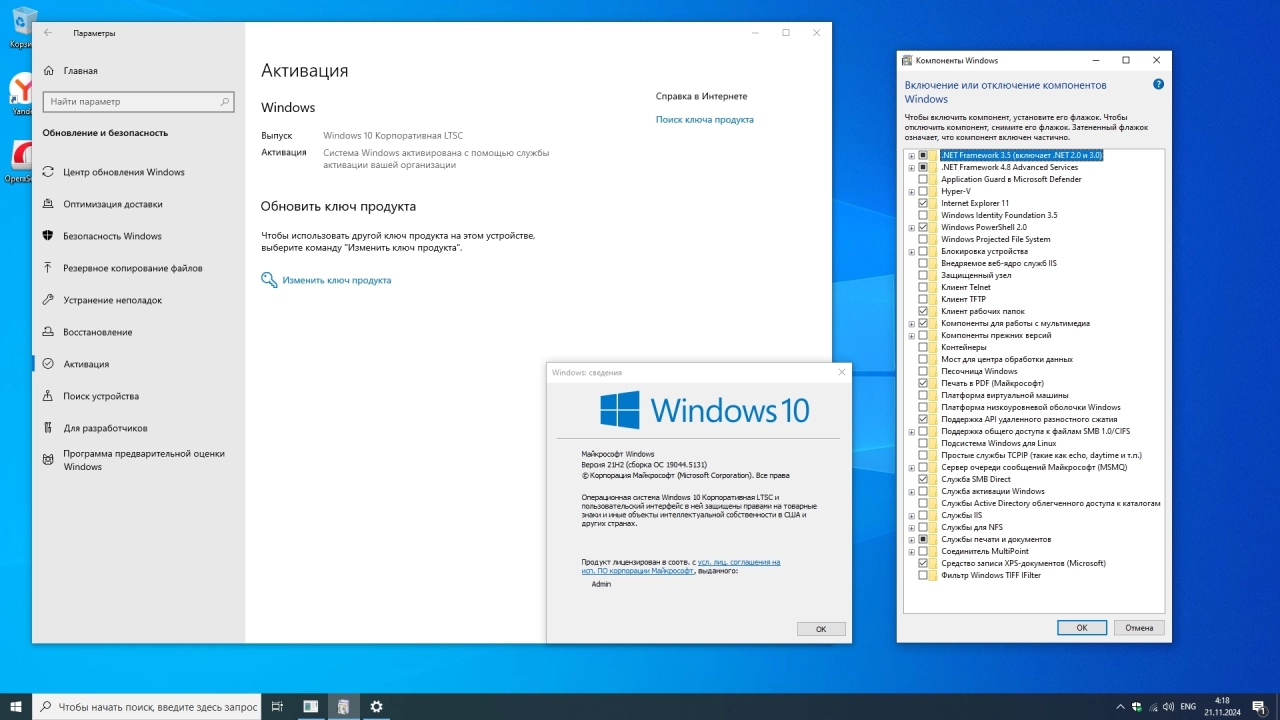Open Troubleshoot wrench icon in sidebar
The width and height of the screenshot is (1280, 720).
48,300
